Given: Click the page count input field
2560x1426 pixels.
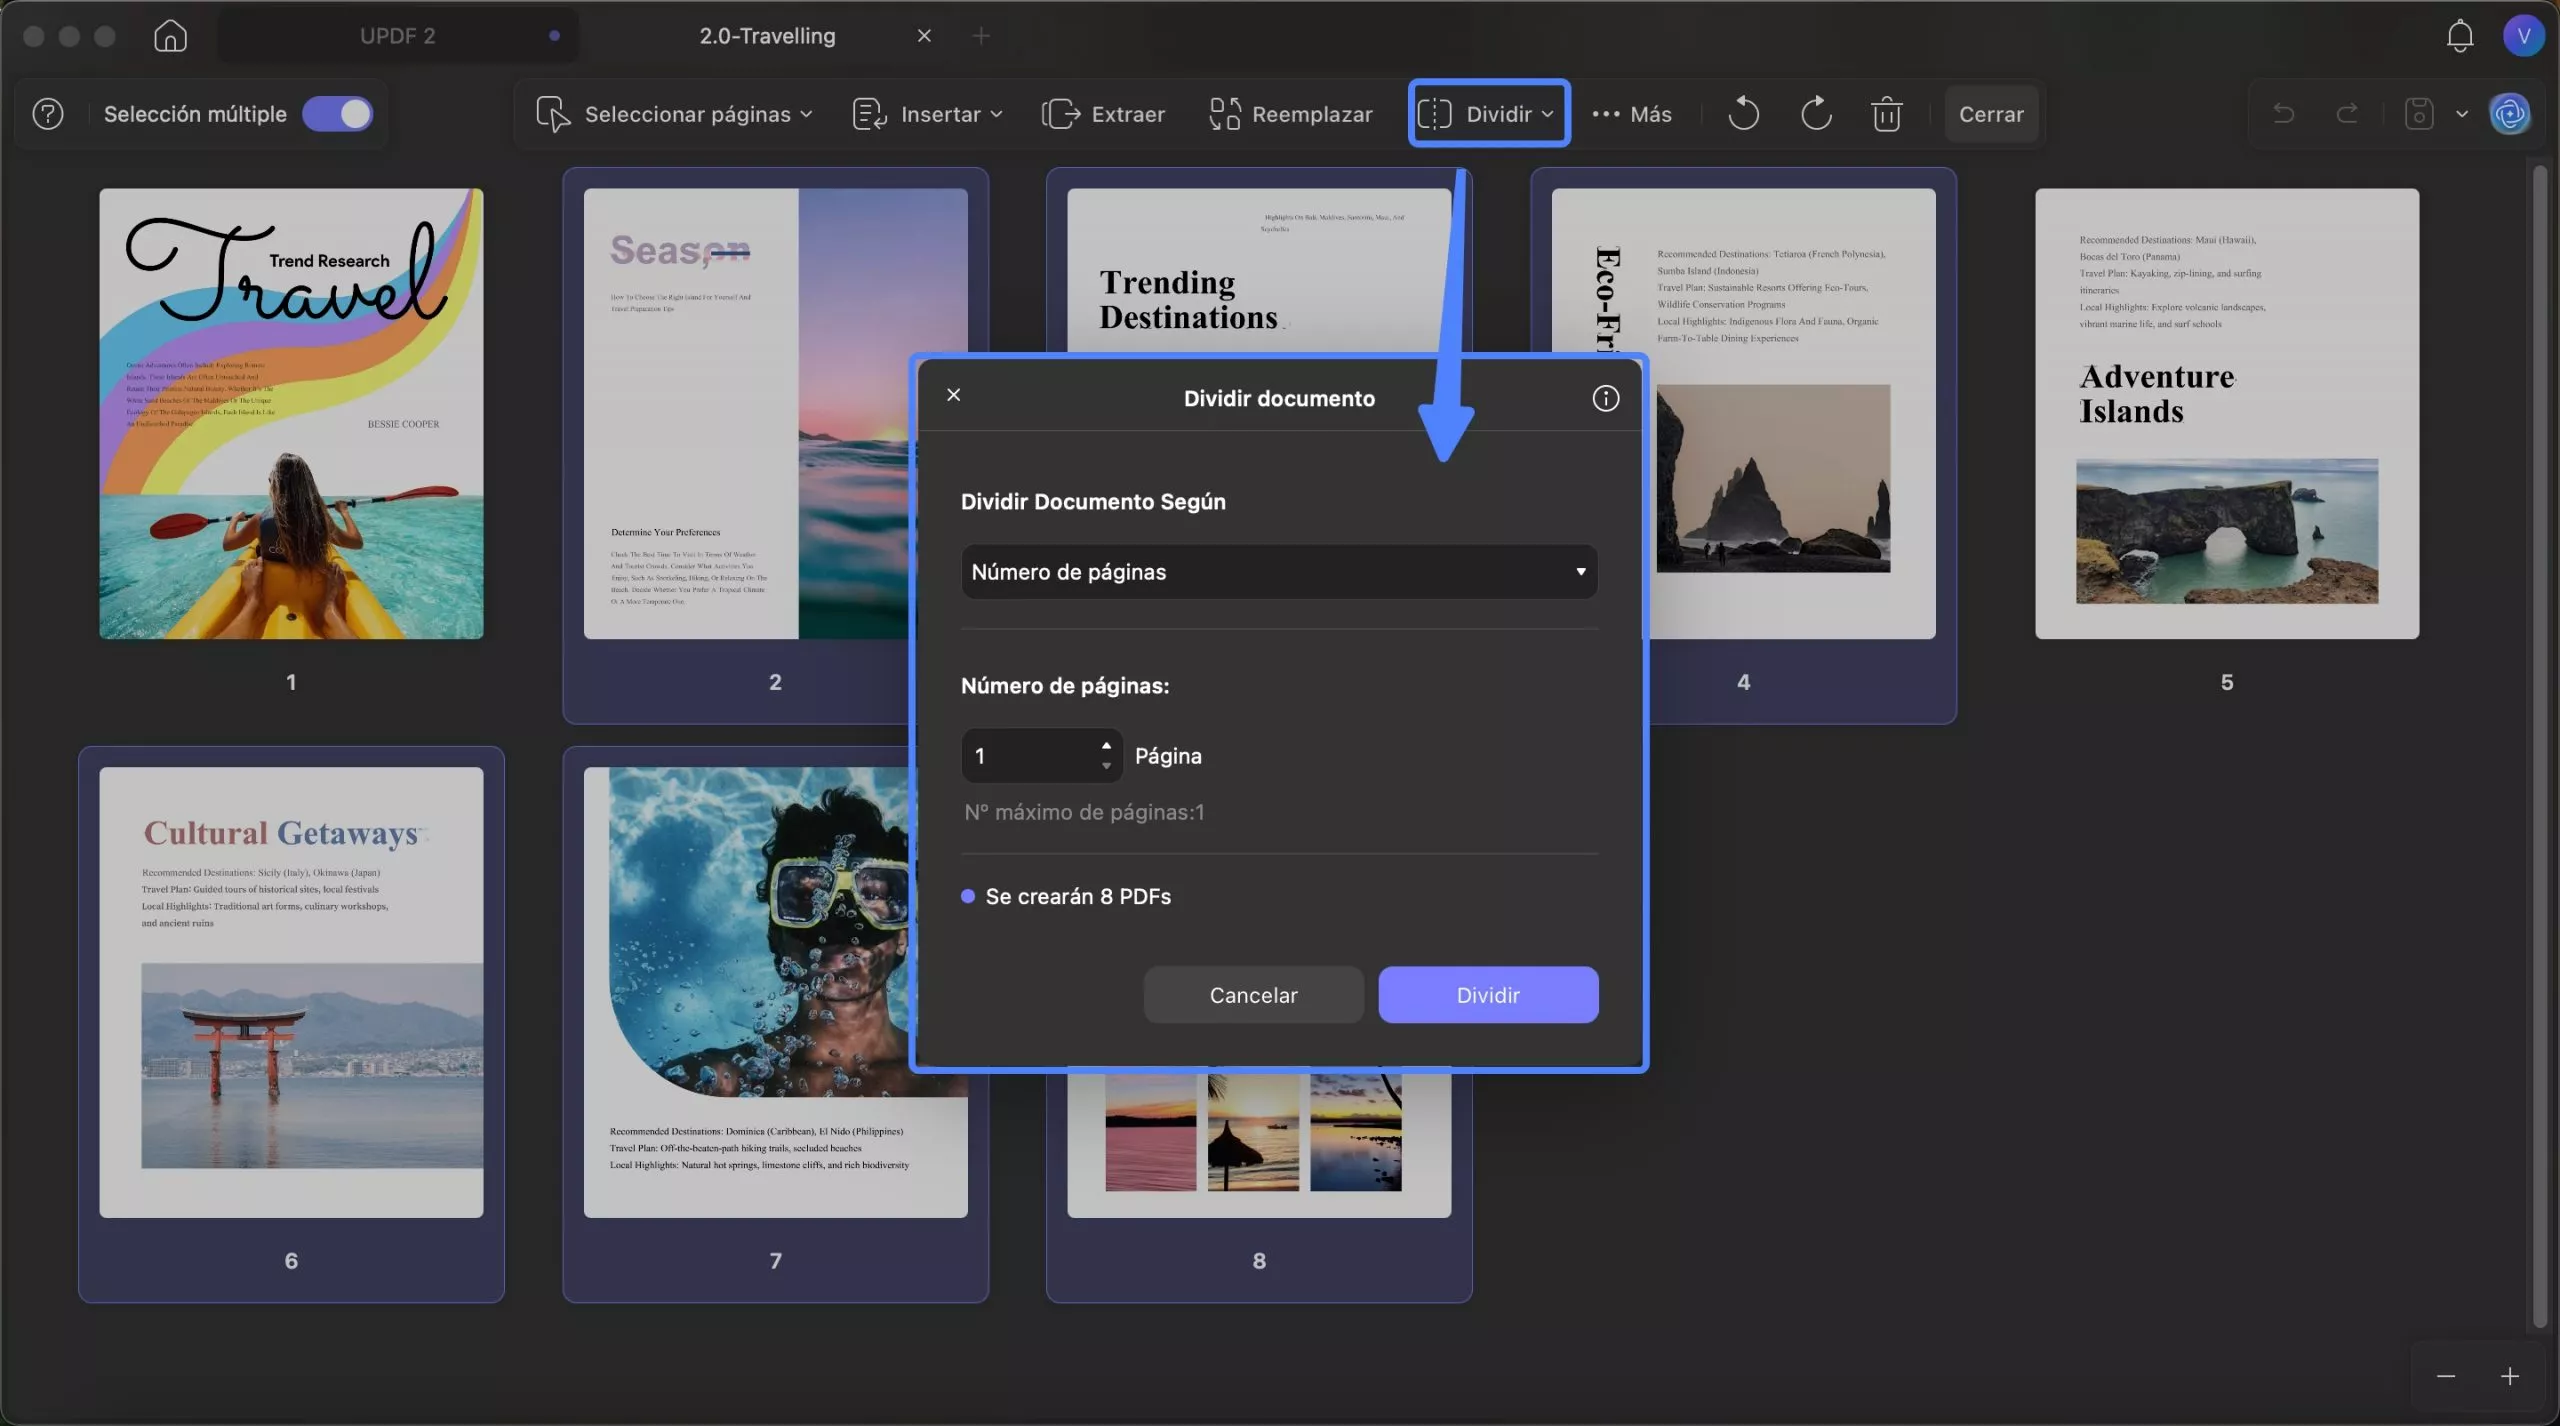Looking at the screenshot, I should coord(1030,756).
